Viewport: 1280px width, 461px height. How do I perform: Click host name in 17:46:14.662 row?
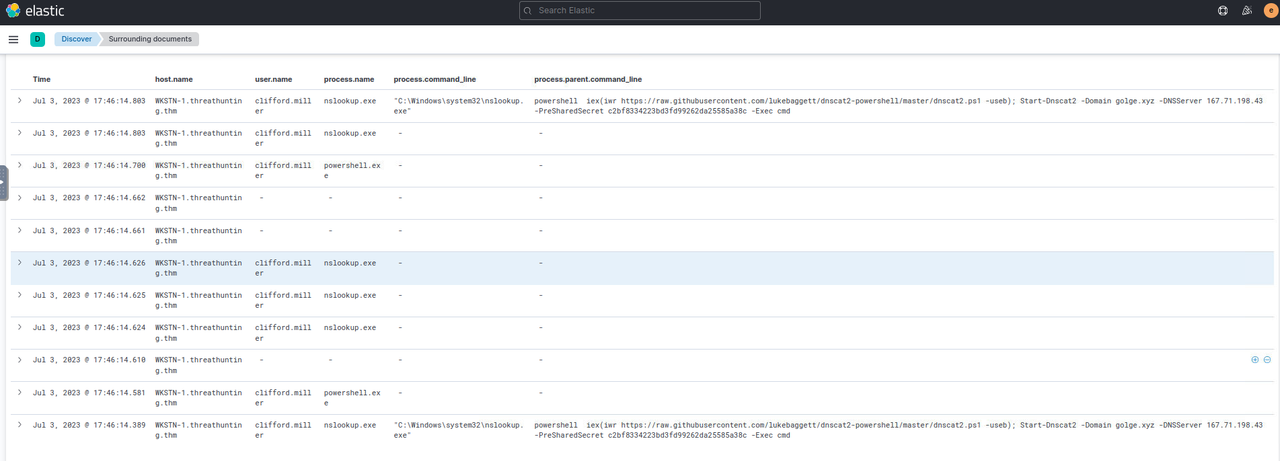pyautogui.click(x=198, y=203)
